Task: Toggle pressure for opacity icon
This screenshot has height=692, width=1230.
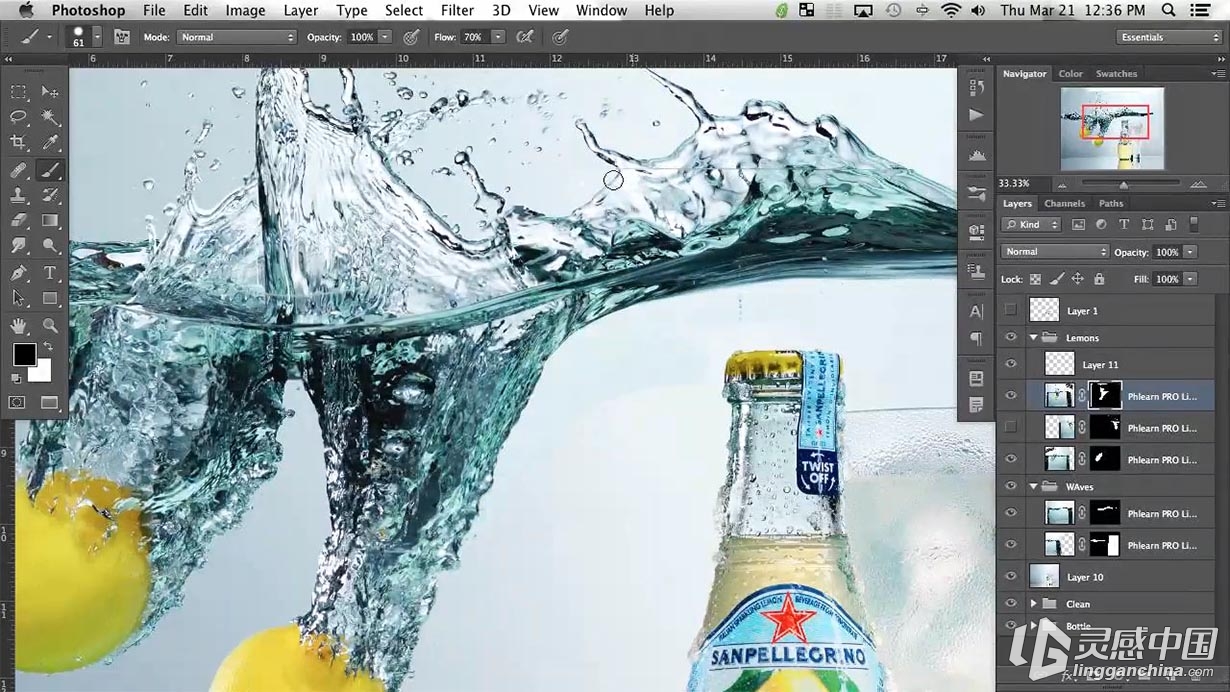Action: [x=410, y=37]
